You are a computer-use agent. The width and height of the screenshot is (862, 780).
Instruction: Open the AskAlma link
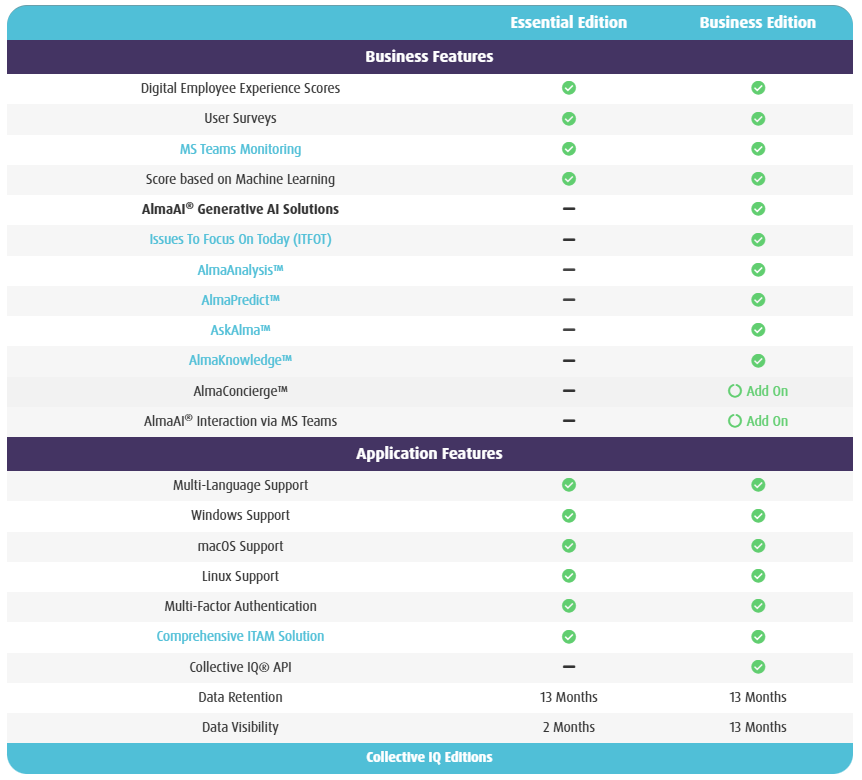(240, 330)
